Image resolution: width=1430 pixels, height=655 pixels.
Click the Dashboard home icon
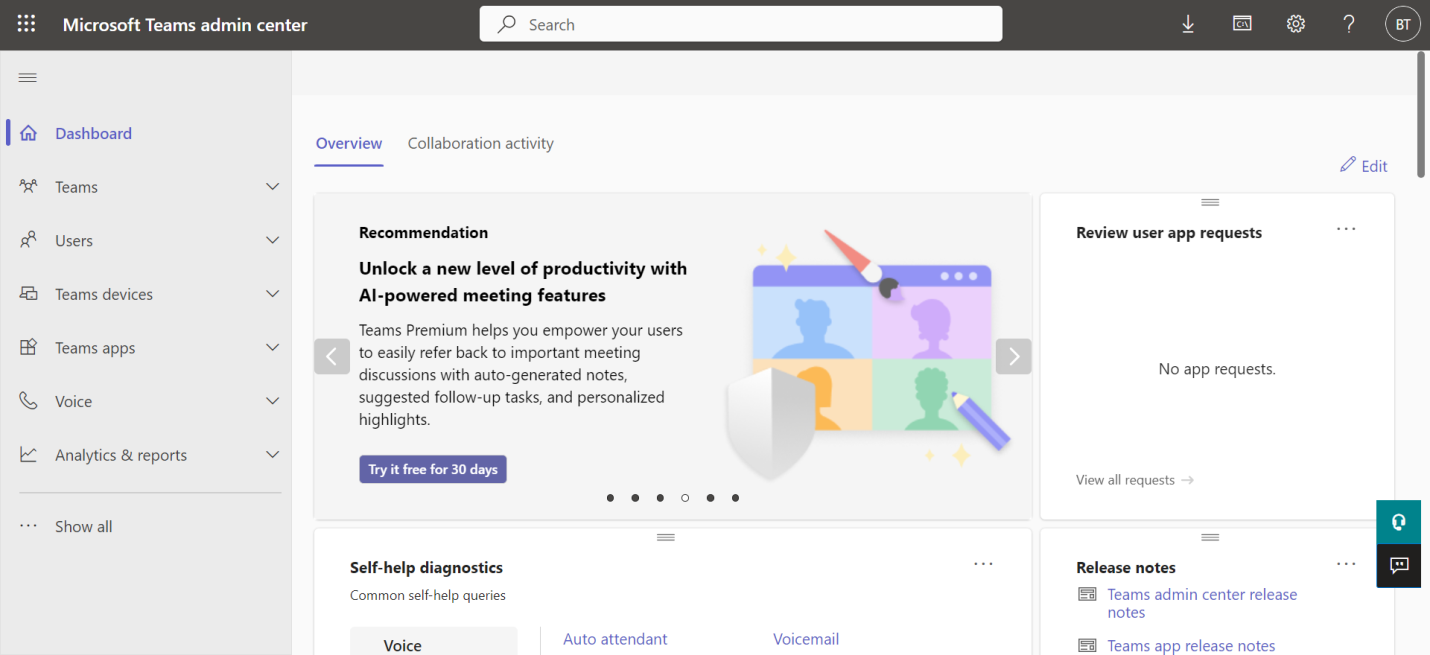point(28,133)
